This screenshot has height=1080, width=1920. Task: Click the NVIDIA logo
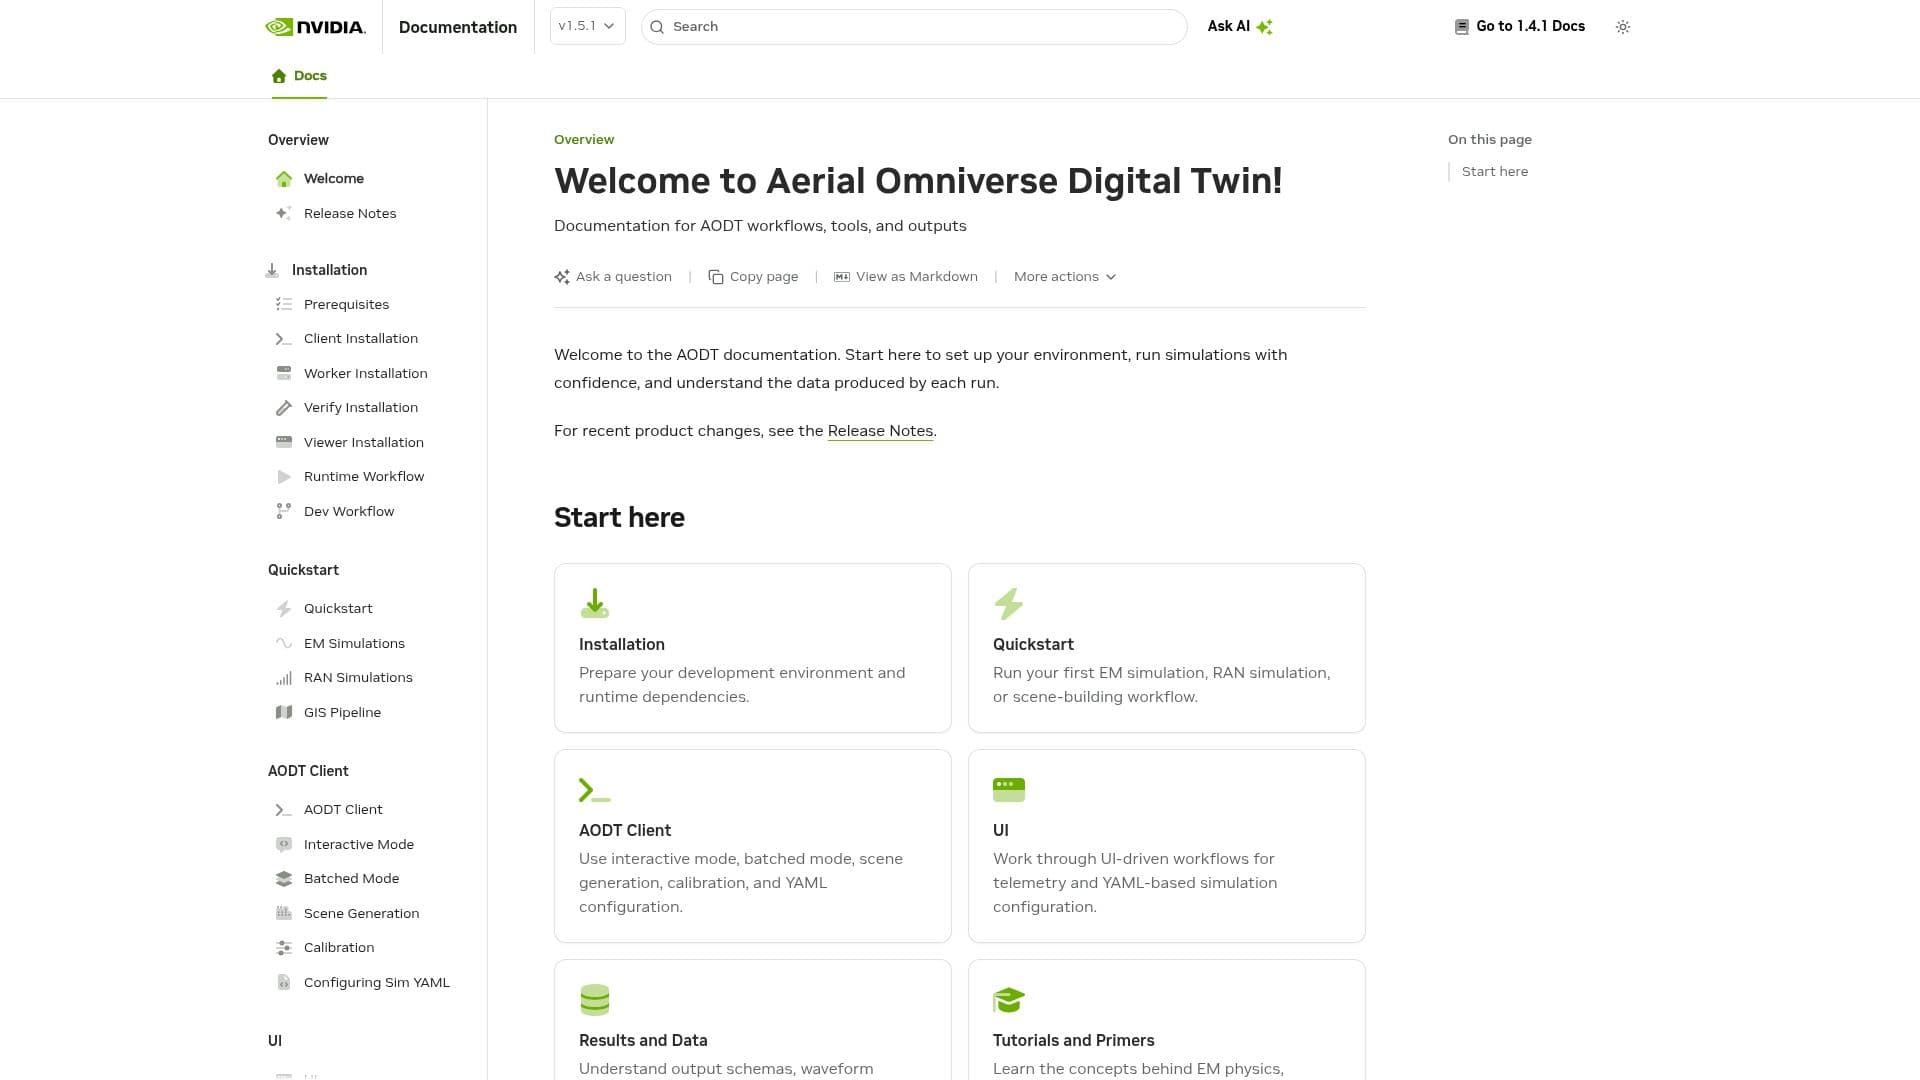click(315, 27)
